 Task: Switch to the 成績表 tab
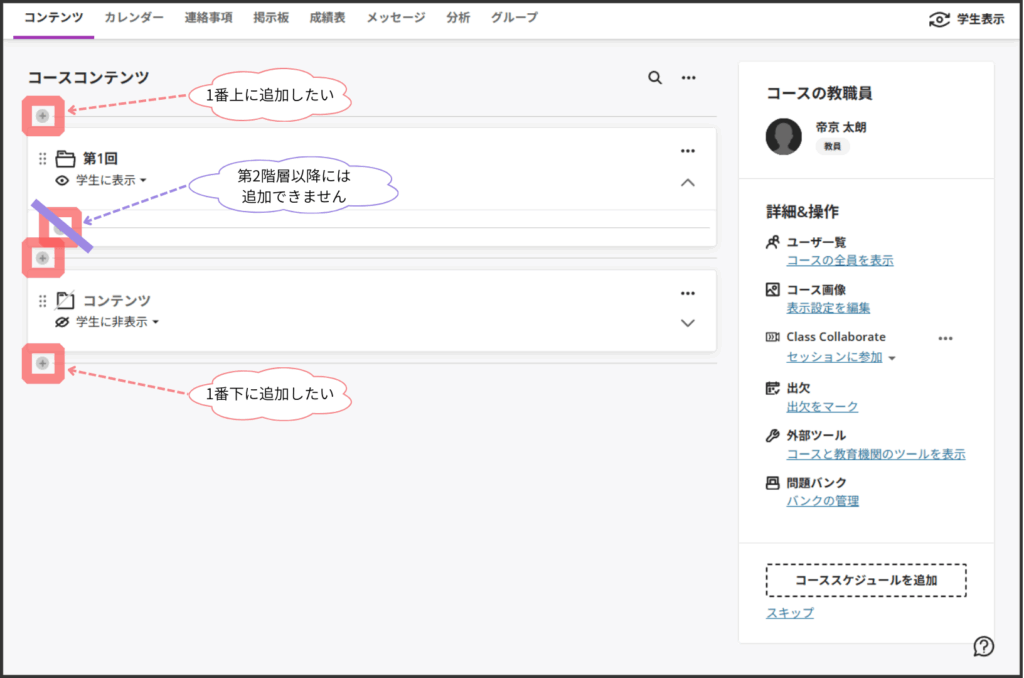[327, 18]
